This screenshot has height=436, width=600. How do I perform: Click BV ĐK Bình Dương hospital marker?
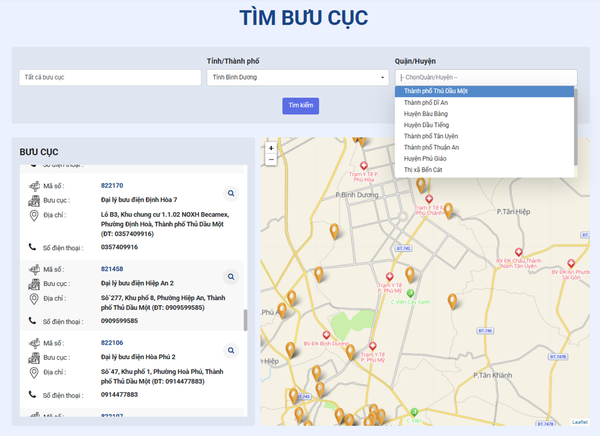(326, 335)
